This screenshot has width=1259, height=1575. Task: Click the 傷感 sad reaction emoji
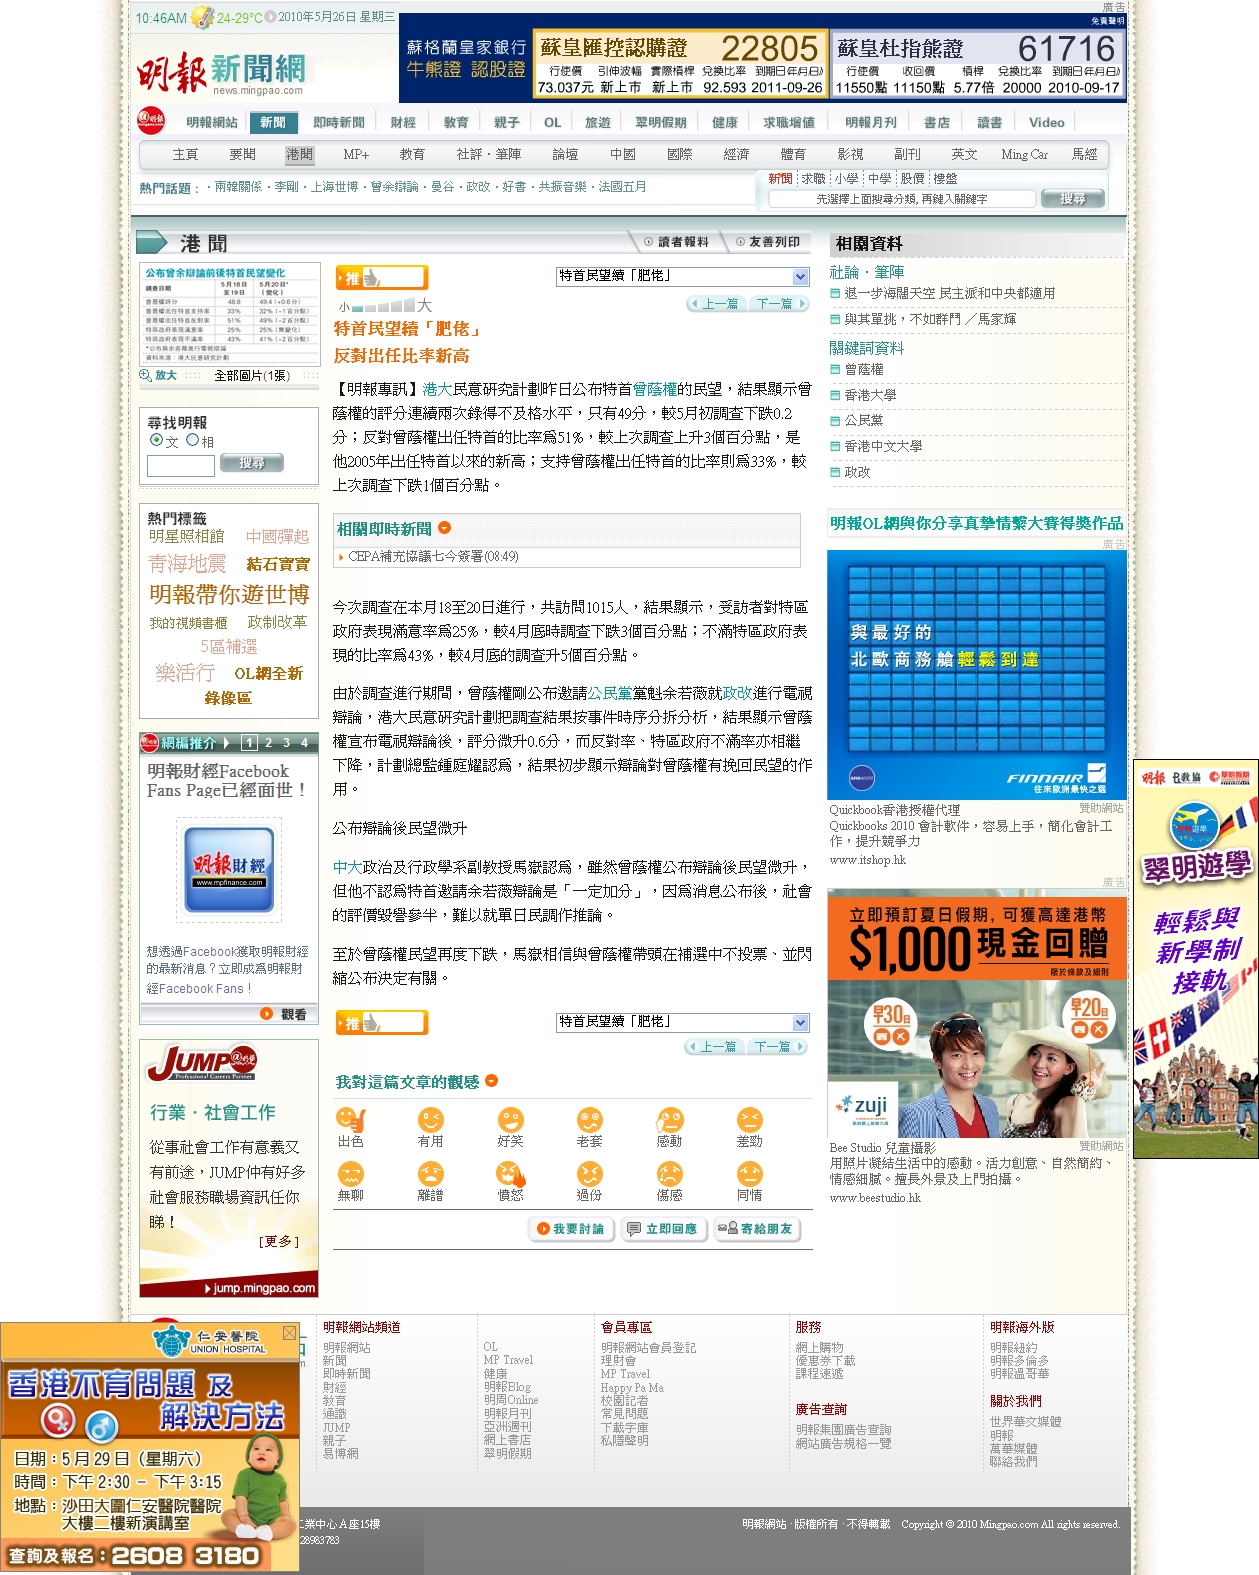point(669,1174)
